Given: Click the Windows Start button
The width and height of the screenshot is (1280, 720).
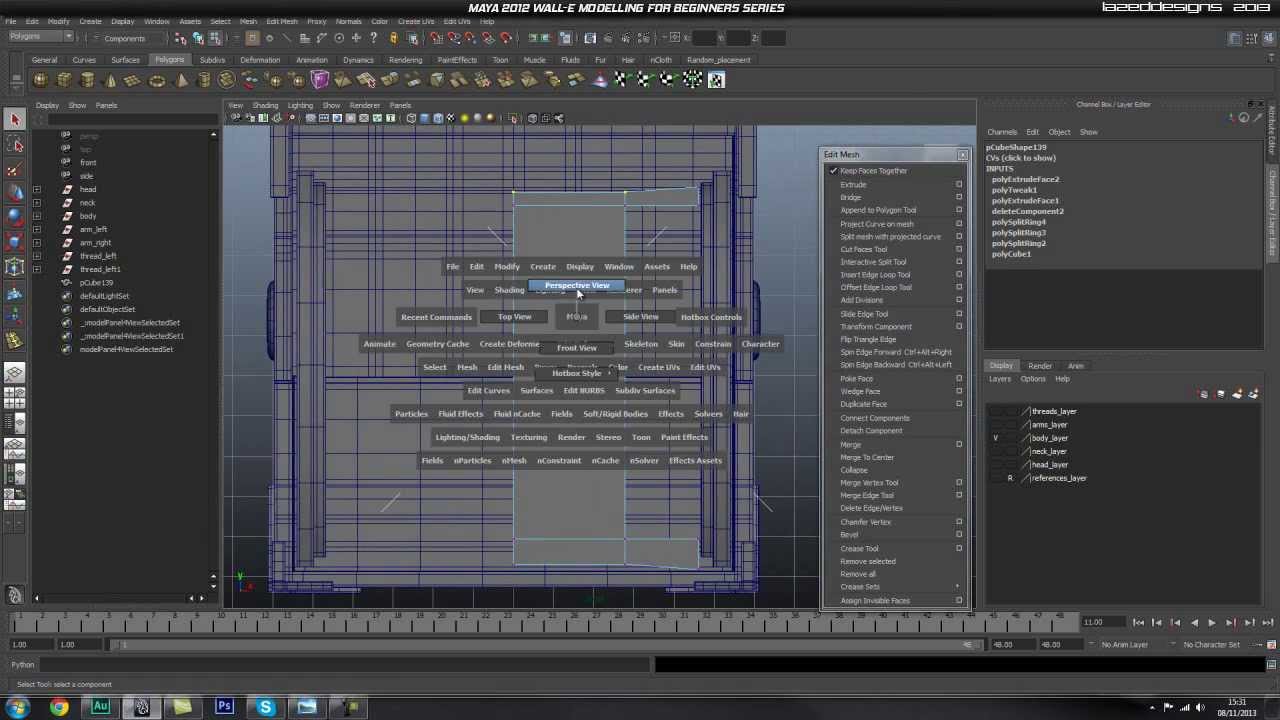Looking at the screenshot, I should (18, 708).
